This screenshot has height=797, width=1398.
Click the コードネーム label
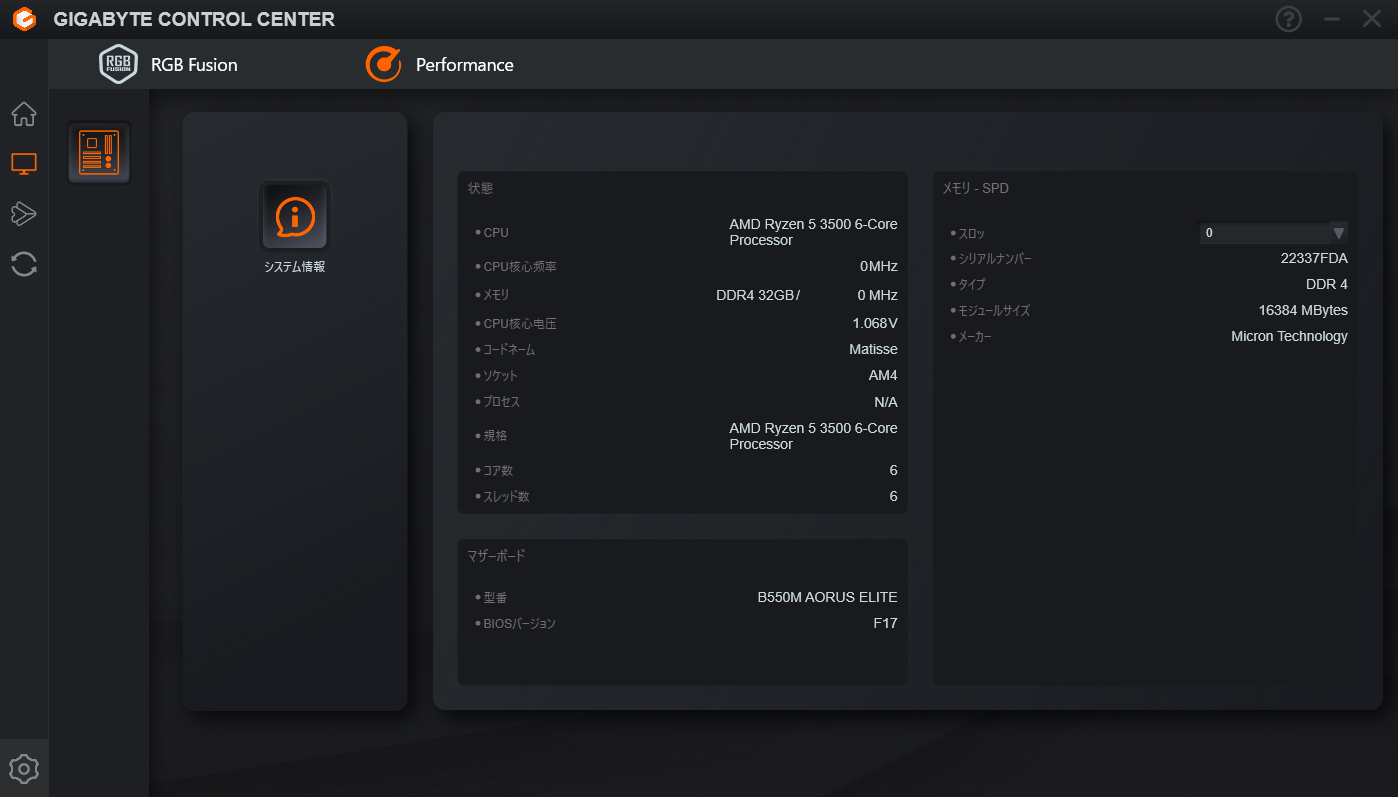coord(509,349)
